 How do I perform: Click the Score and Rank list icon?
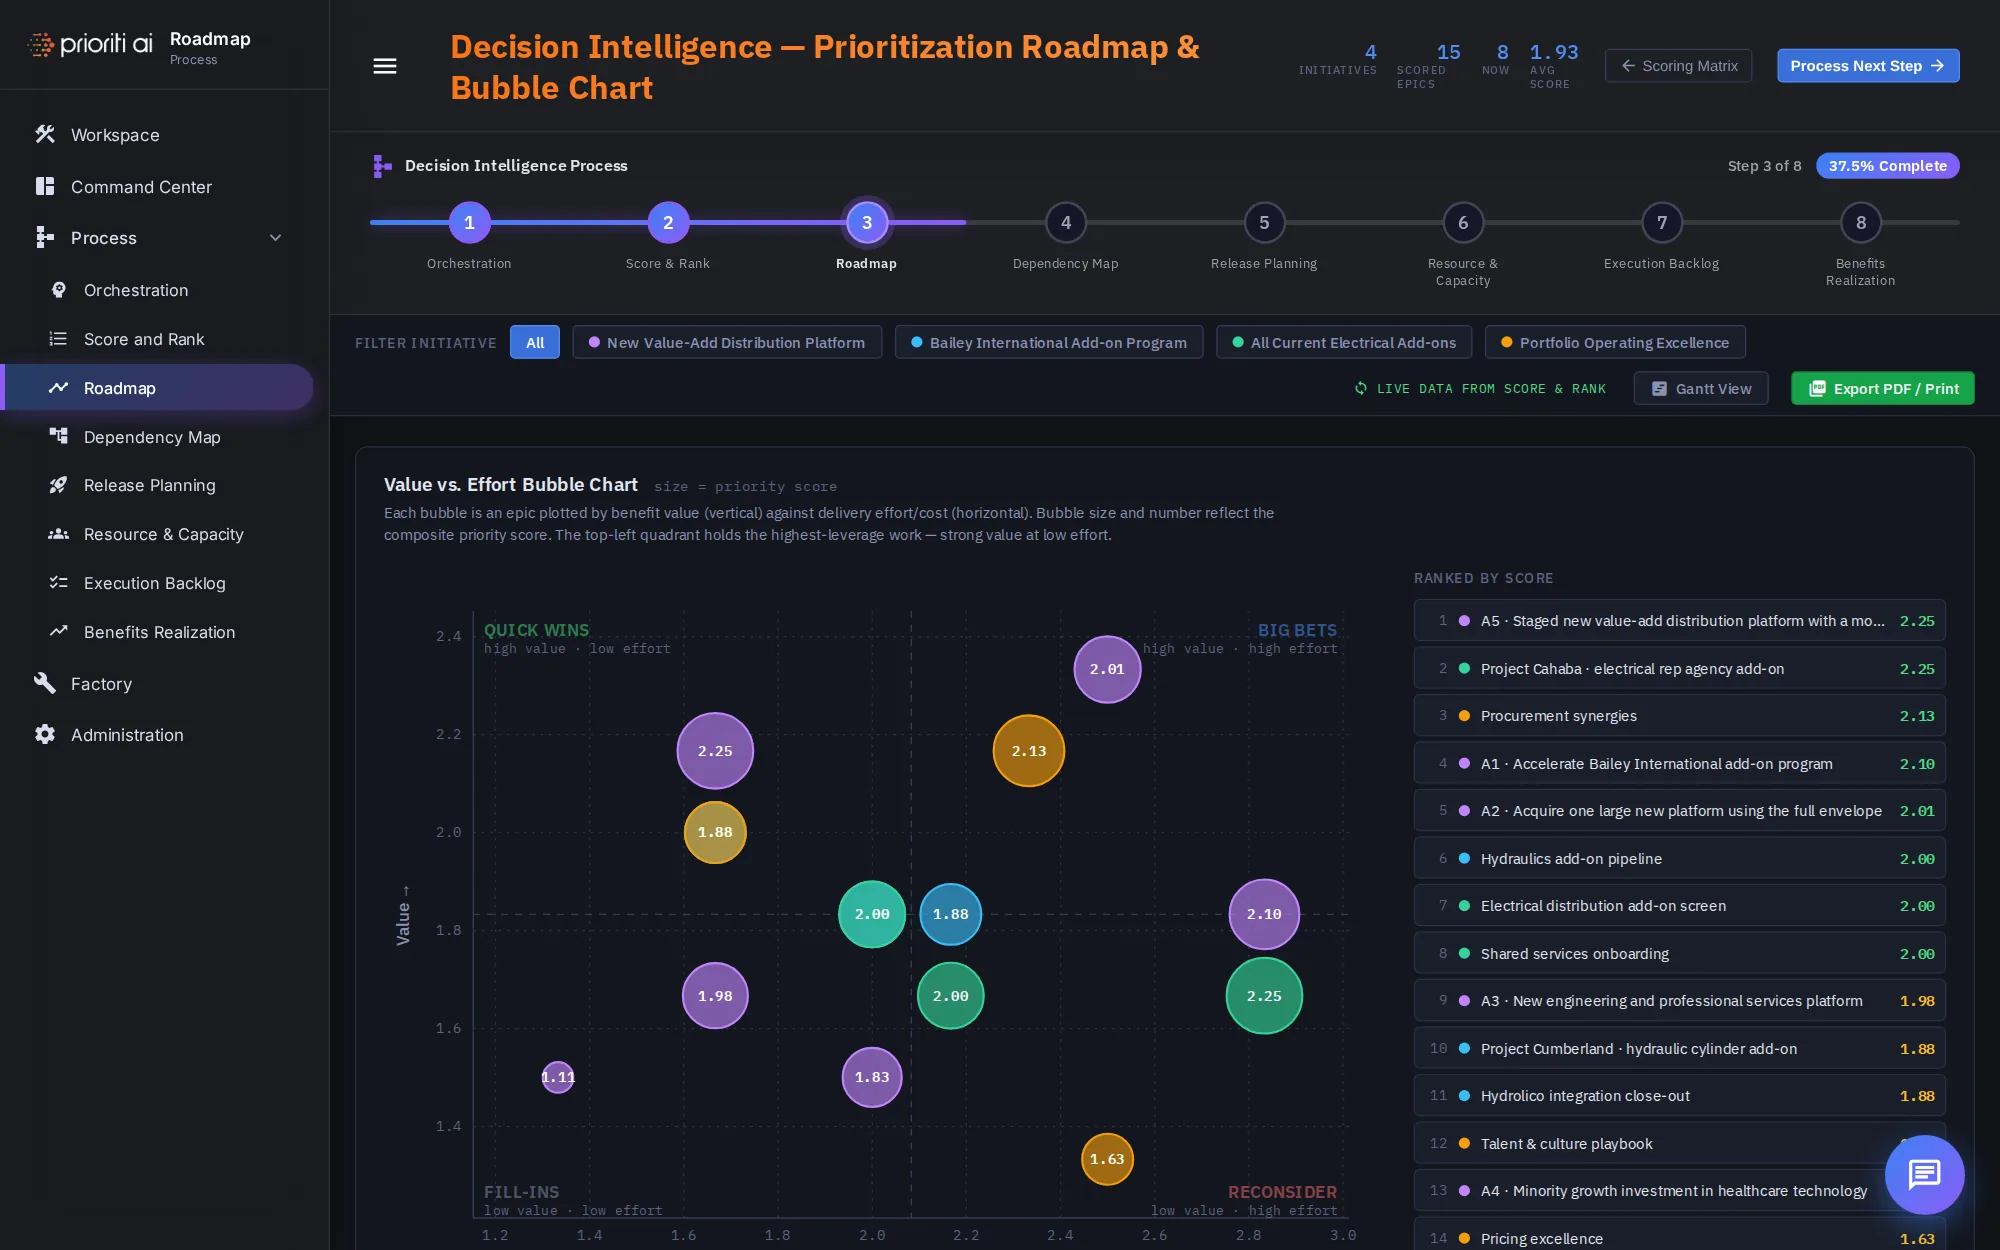point(59,339)
